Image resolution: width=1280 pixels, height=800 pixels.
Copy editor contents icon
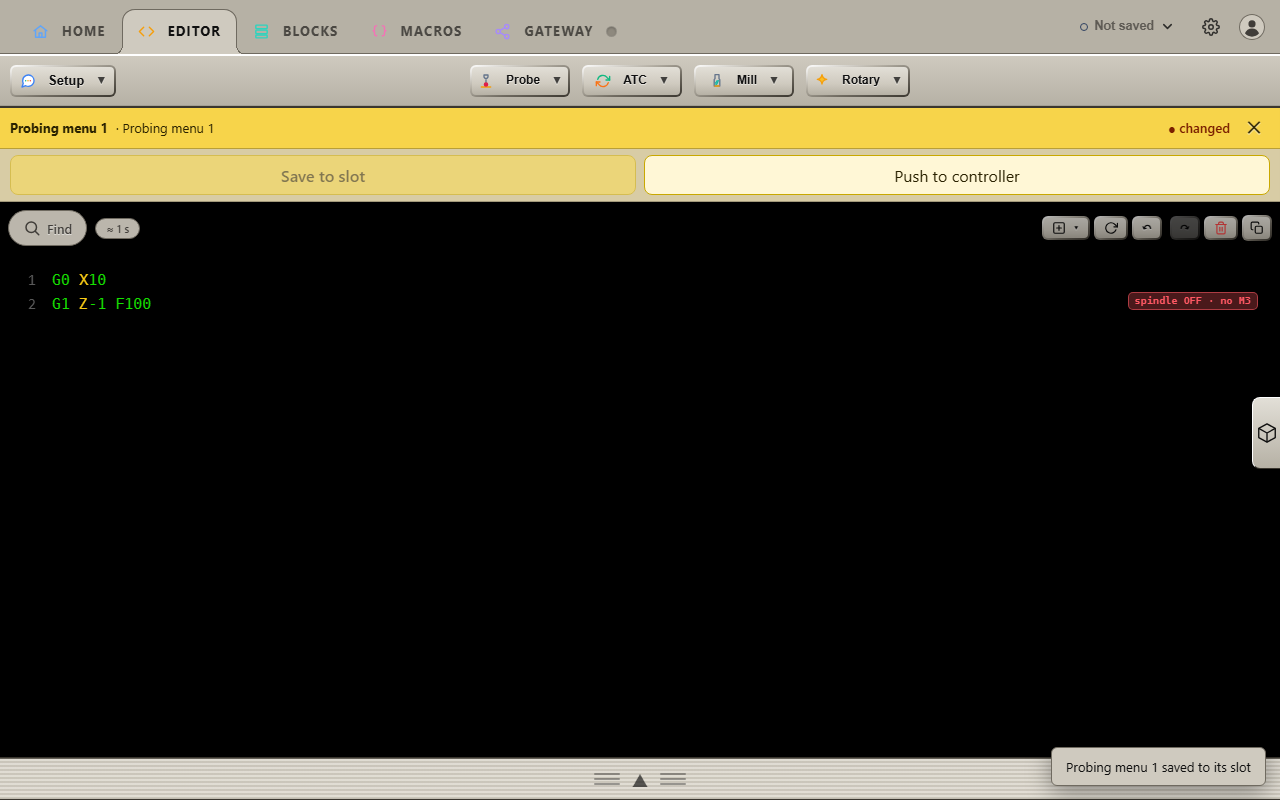1257,228
